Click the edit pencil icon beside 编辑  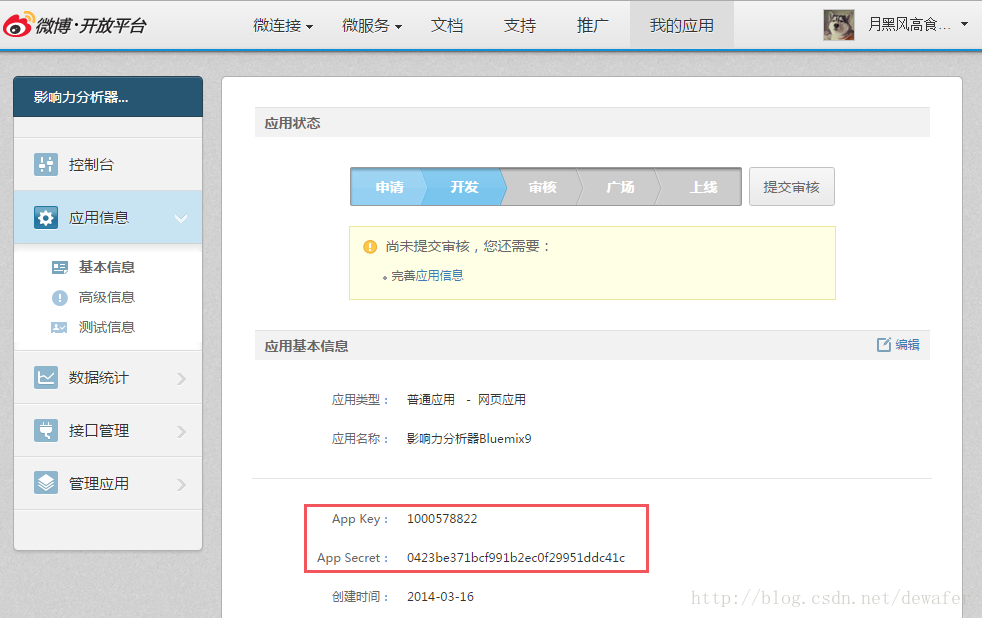(884, 344)
